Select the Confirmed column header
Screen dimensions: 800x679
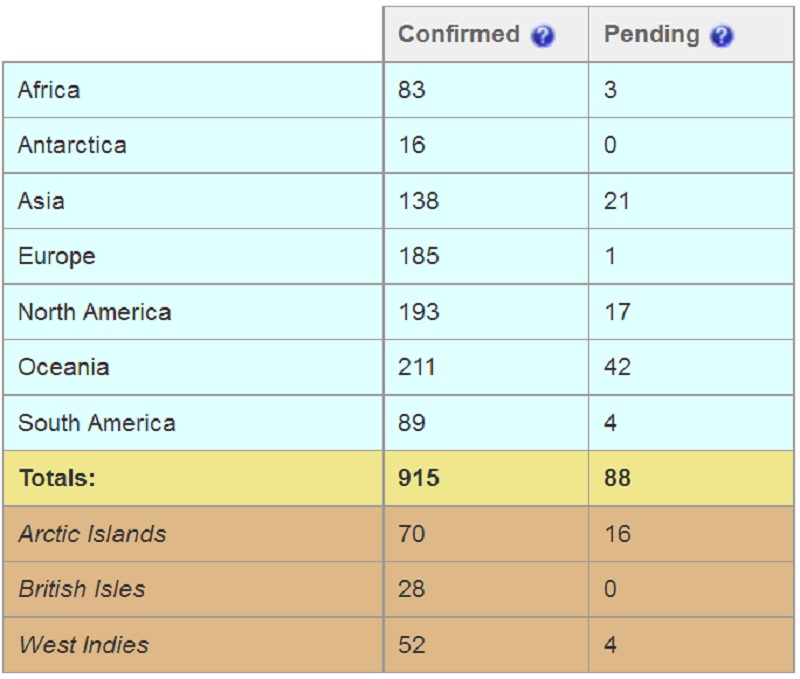[459, 35]
